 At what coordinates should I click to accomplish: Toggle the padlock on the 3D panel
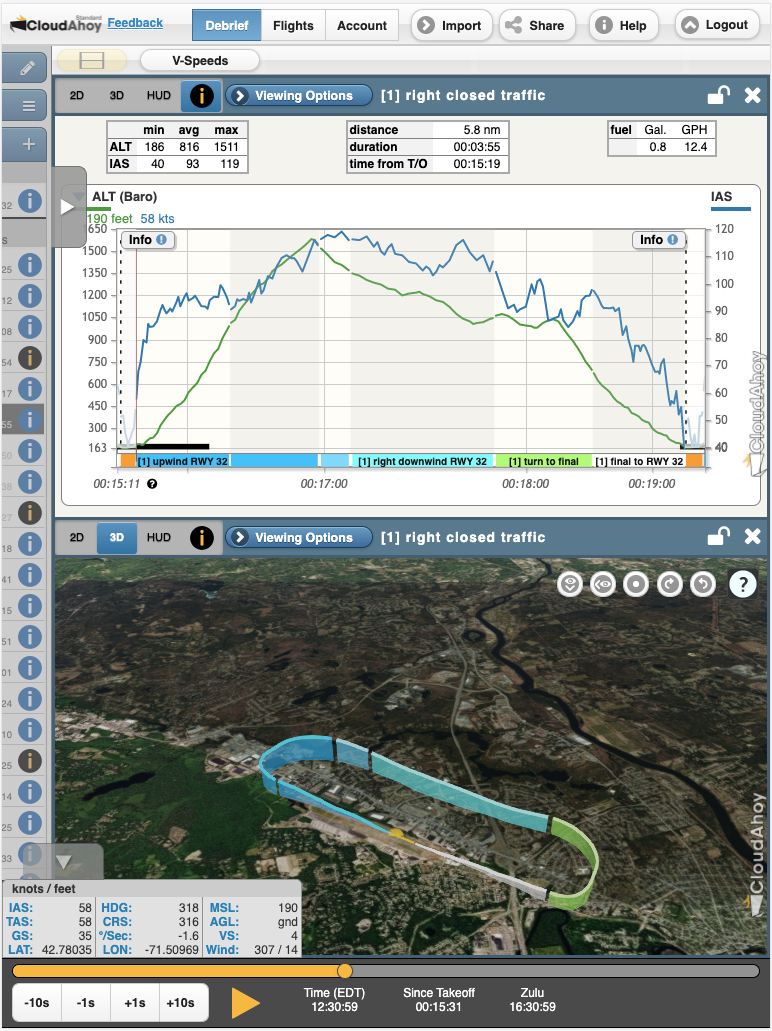pyautogui.click(x=717, y=538)
